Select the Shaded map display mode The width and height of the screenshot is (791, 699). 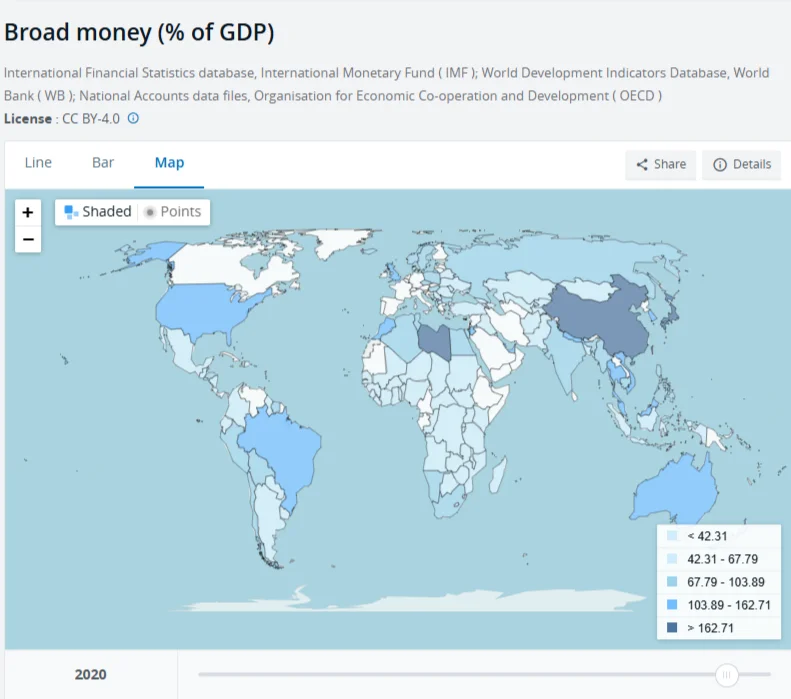pos(98,212)
